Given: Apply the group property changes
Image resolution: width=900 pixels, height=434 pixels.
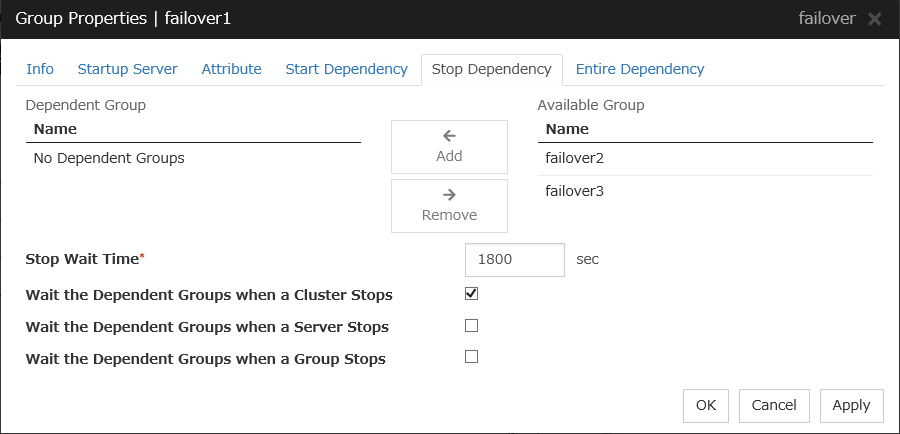Looking at the screenshot, I should (x=851, y=405).
